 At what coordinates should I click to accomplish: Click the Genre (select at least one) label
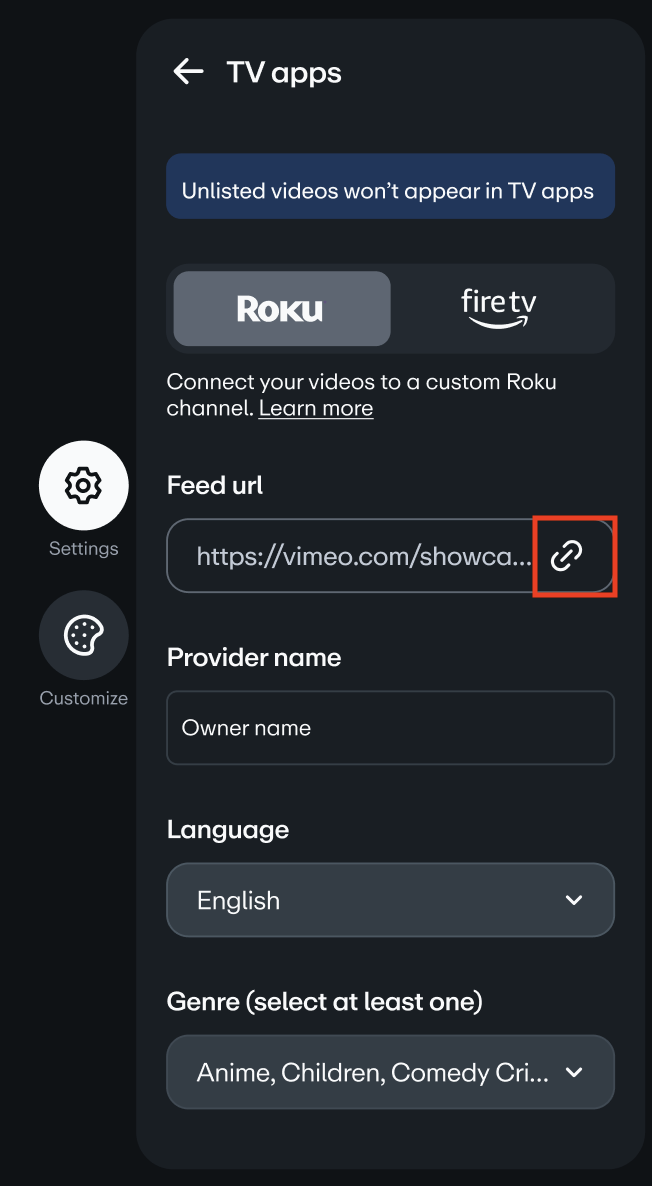click(x=325, y=1000)
